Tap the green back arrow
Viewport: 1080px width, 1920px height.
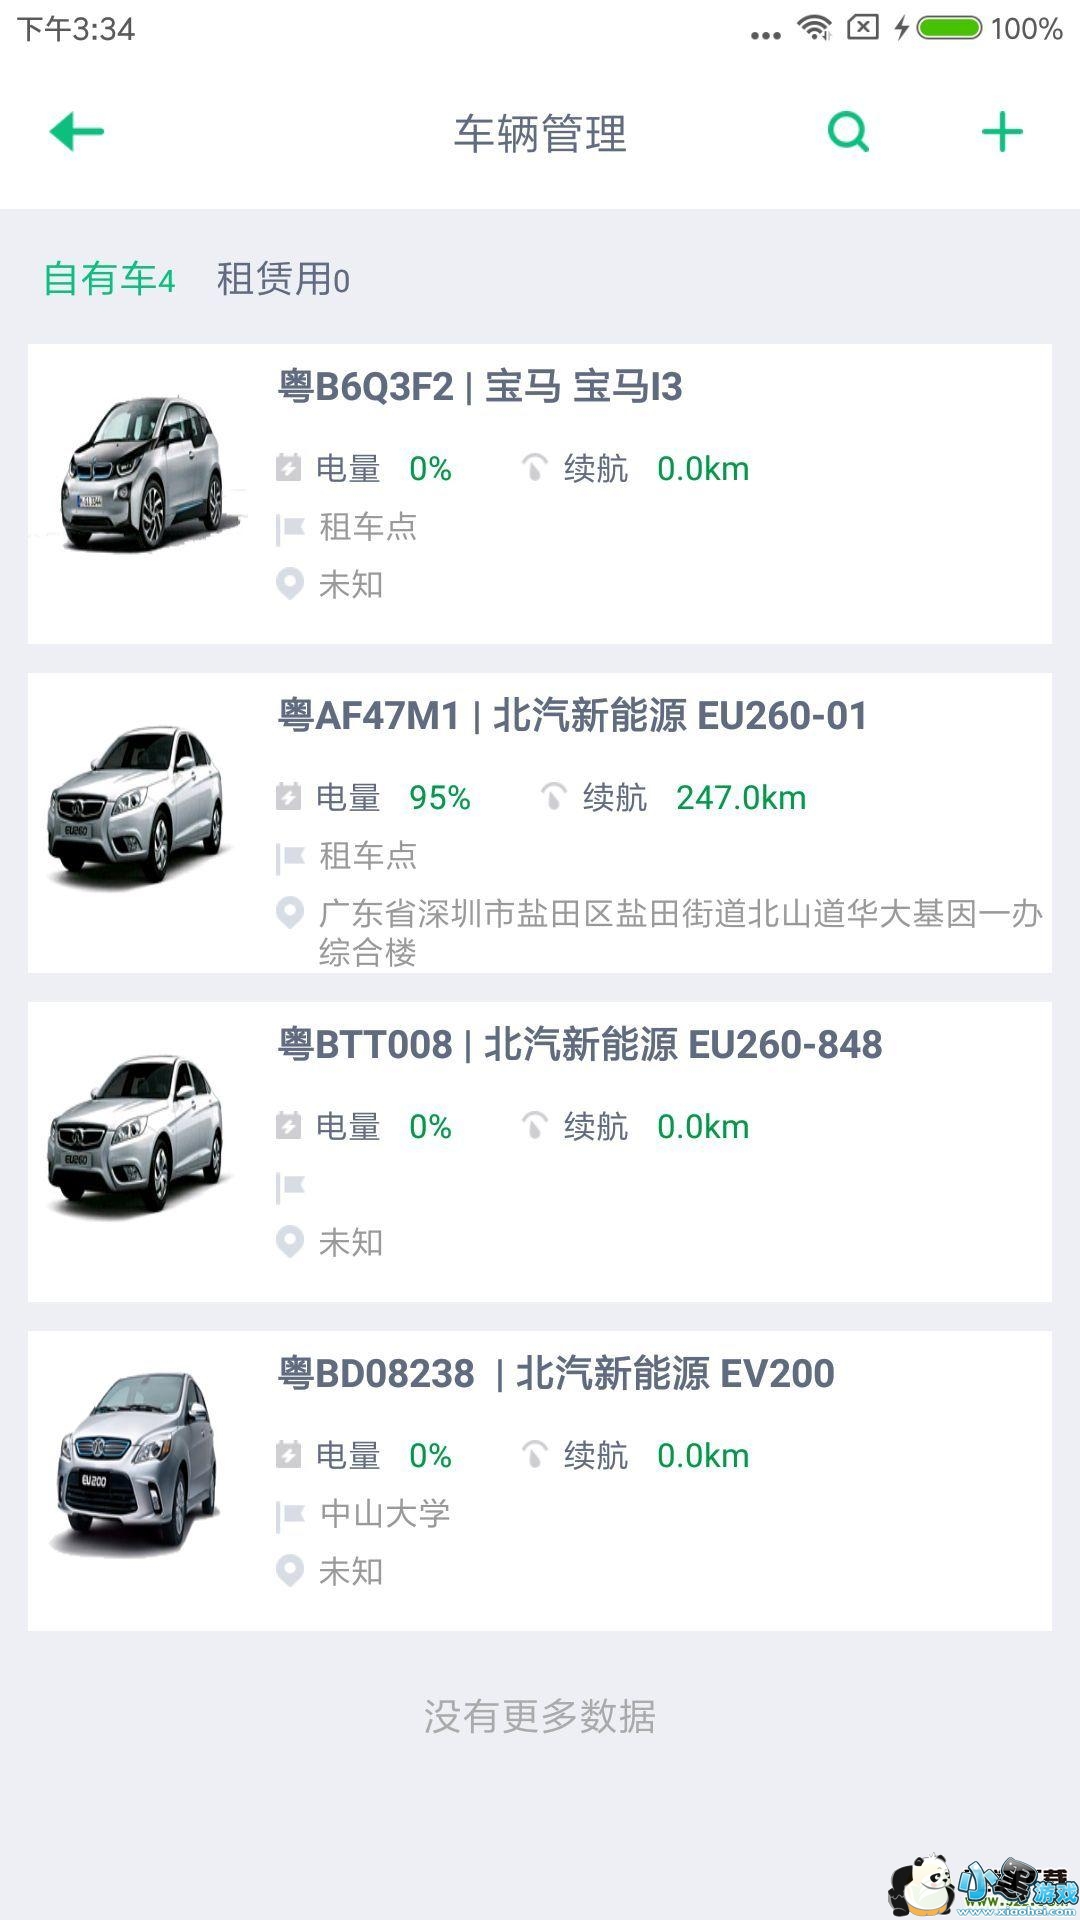pyautogui.click(x=77, y=132)
